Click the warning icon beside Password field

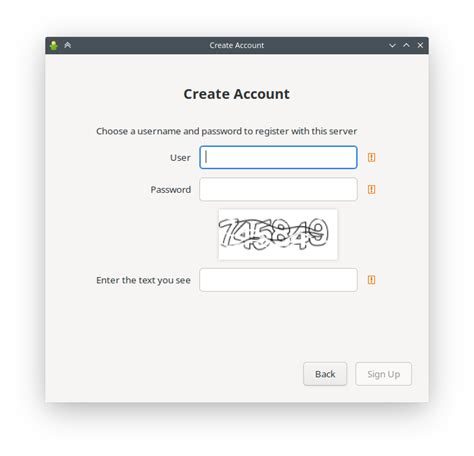coord(371,189)
